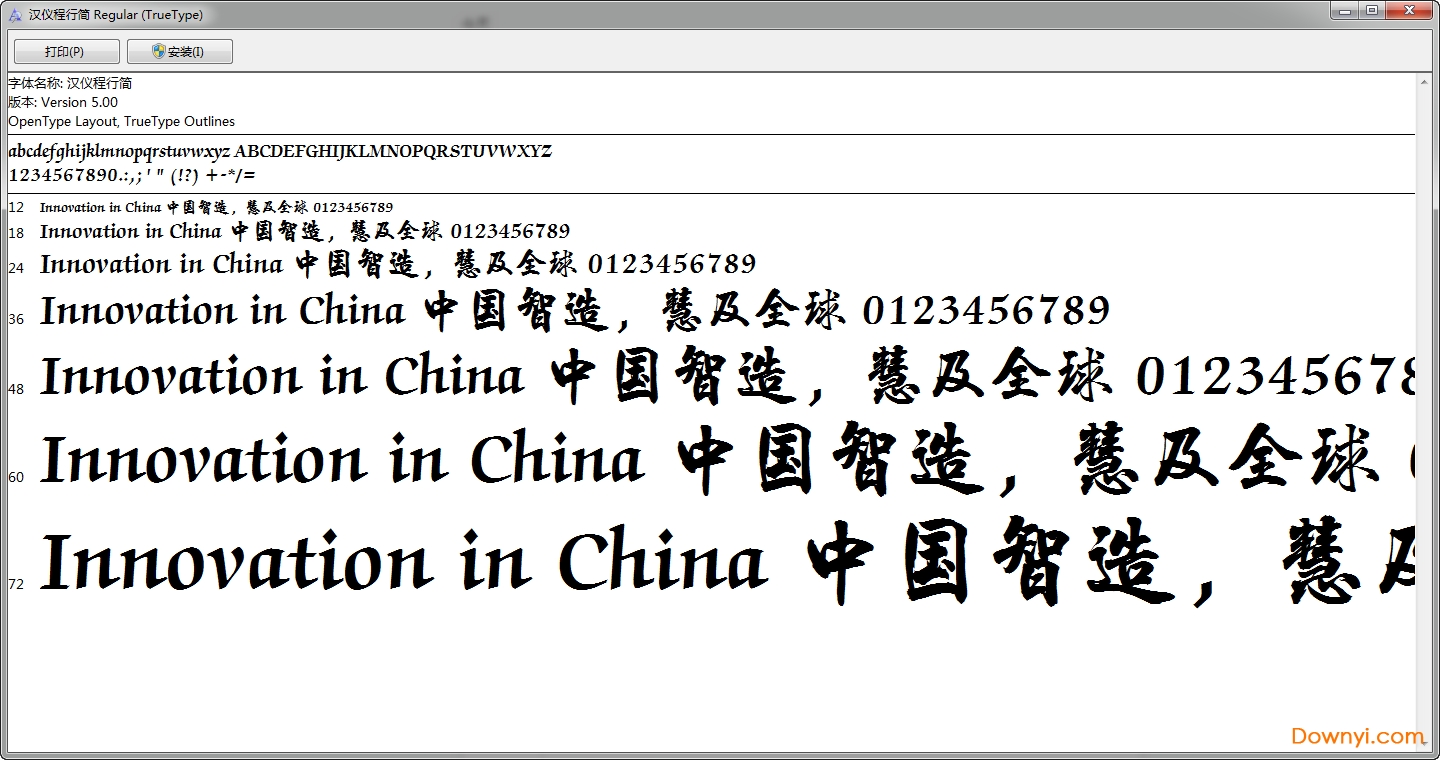
Task: Click the 安装(I) install button
Action: click(x=180, y=52)
